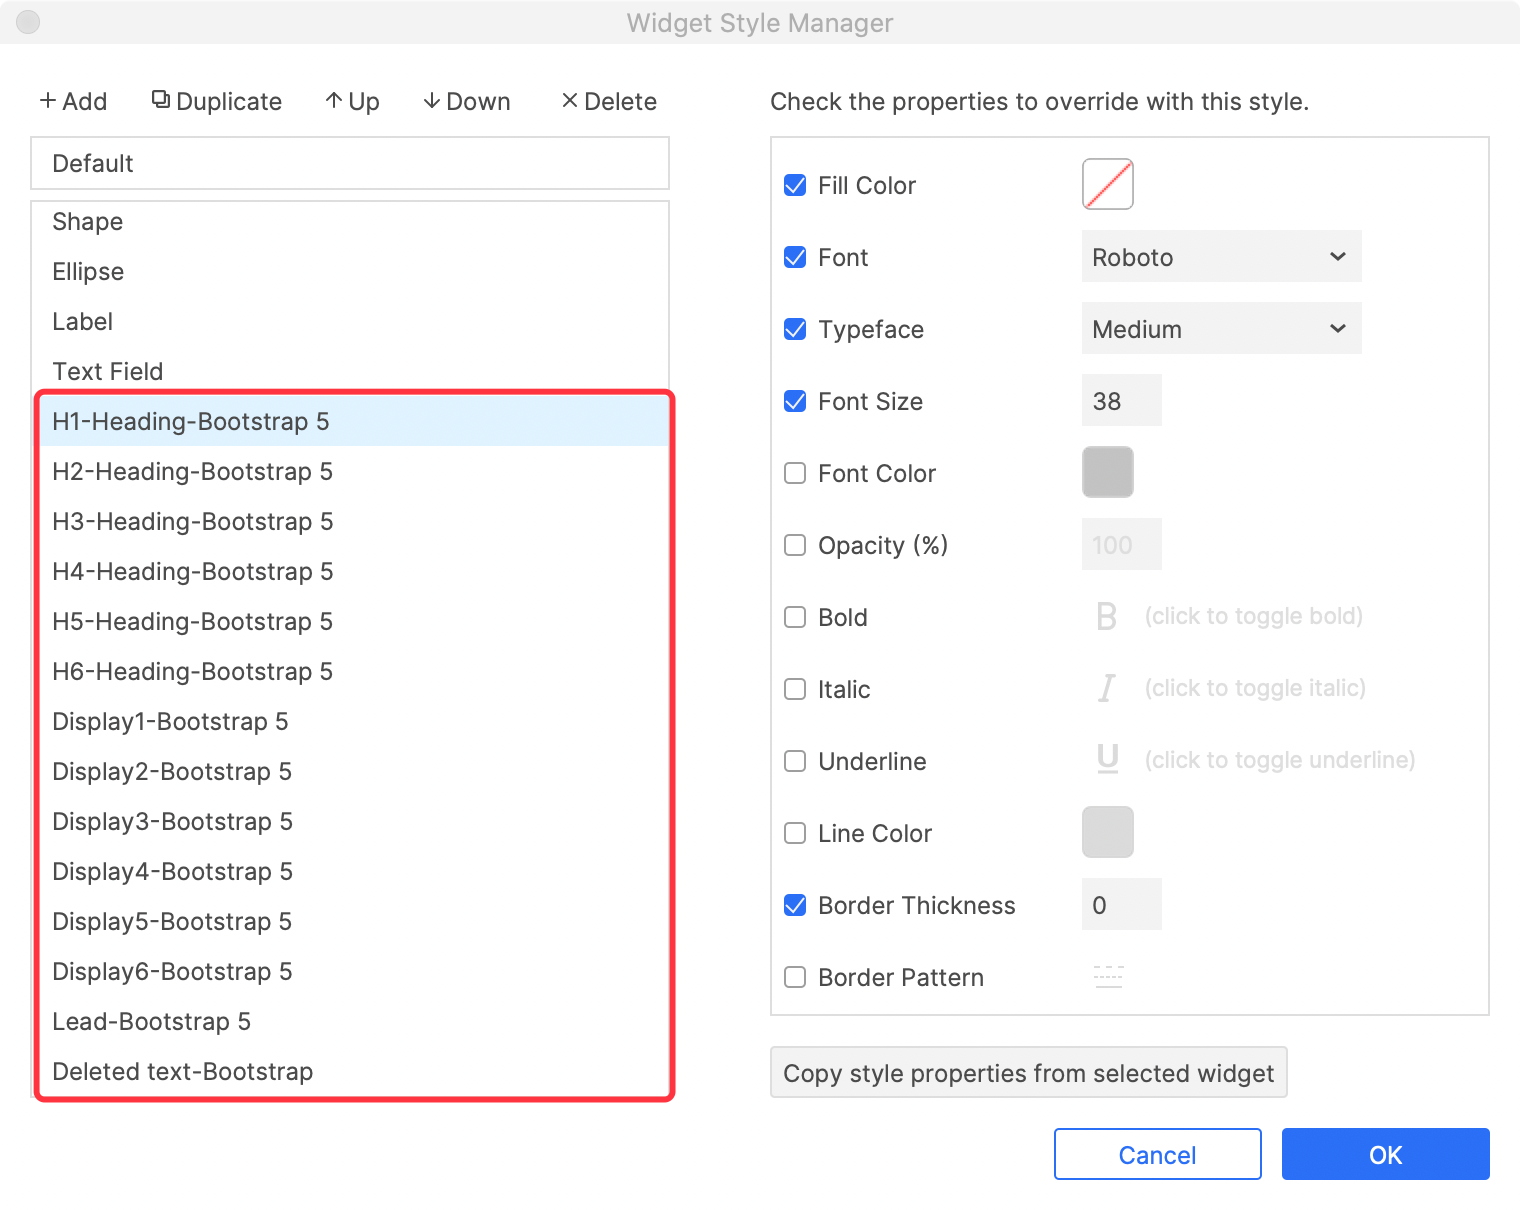1520x1210 pixels.
Task: Uncheck the Fill Color checkbox
Action: (x=795, y=185)
